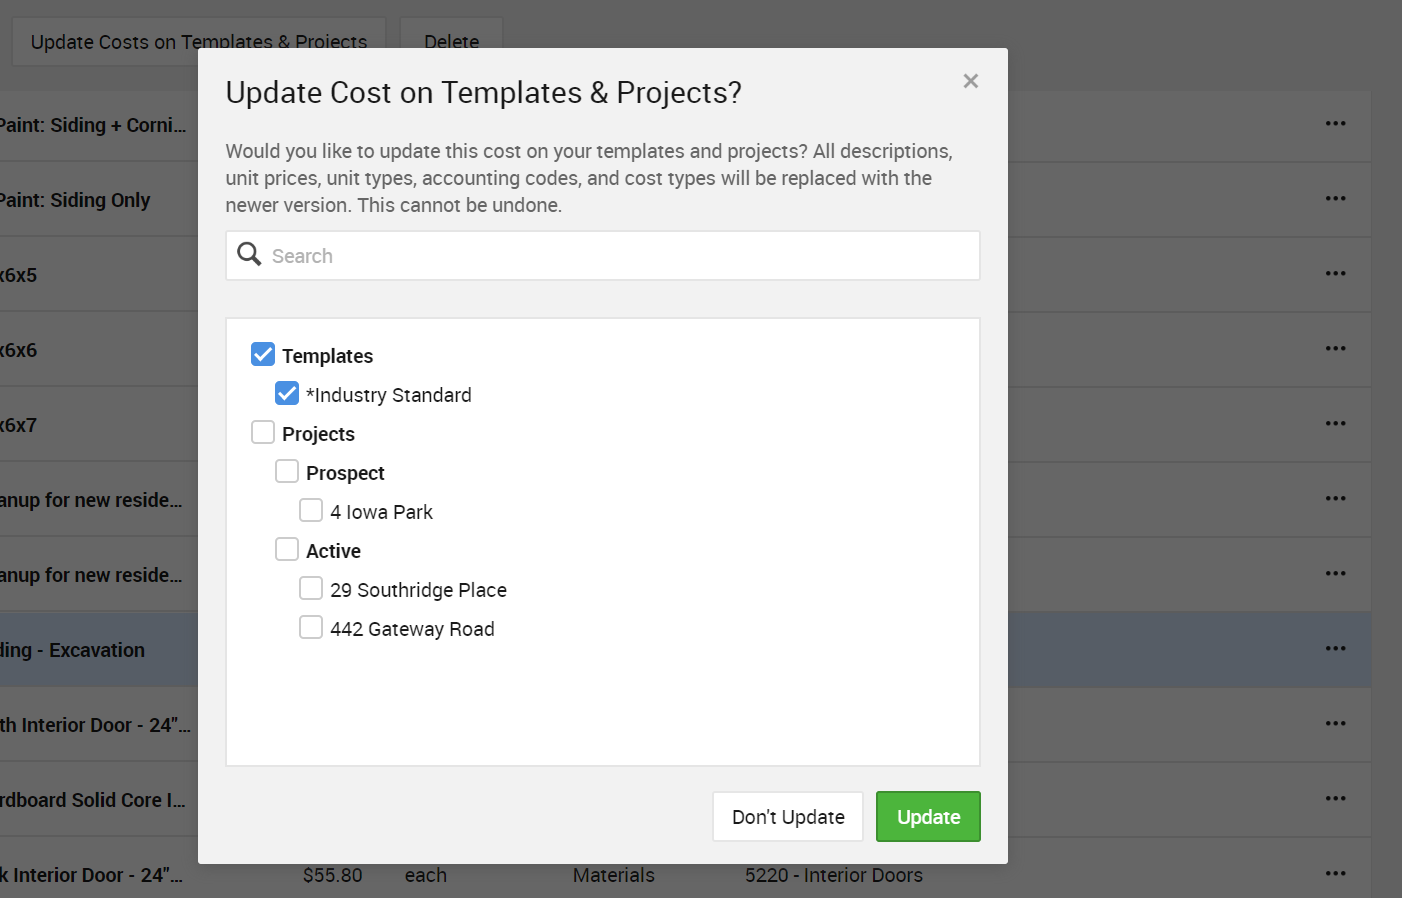Open ellipsis menu for Hardboard Solid Core row

click(x=1335, y=799)
